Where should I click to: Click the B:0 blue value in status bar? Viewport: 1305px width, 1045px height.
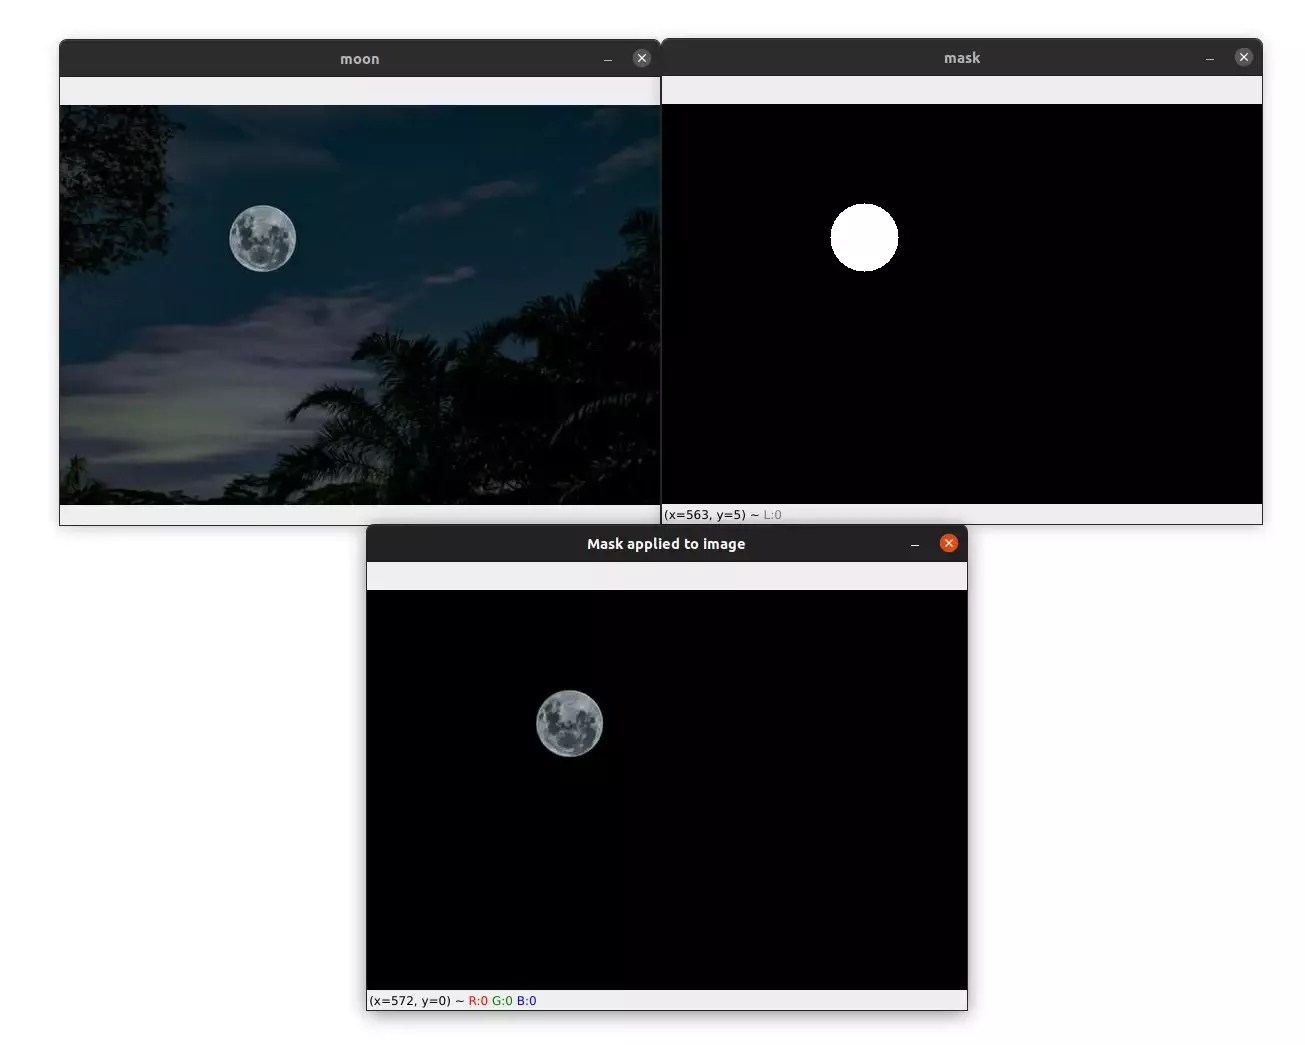click(527, 1001)
